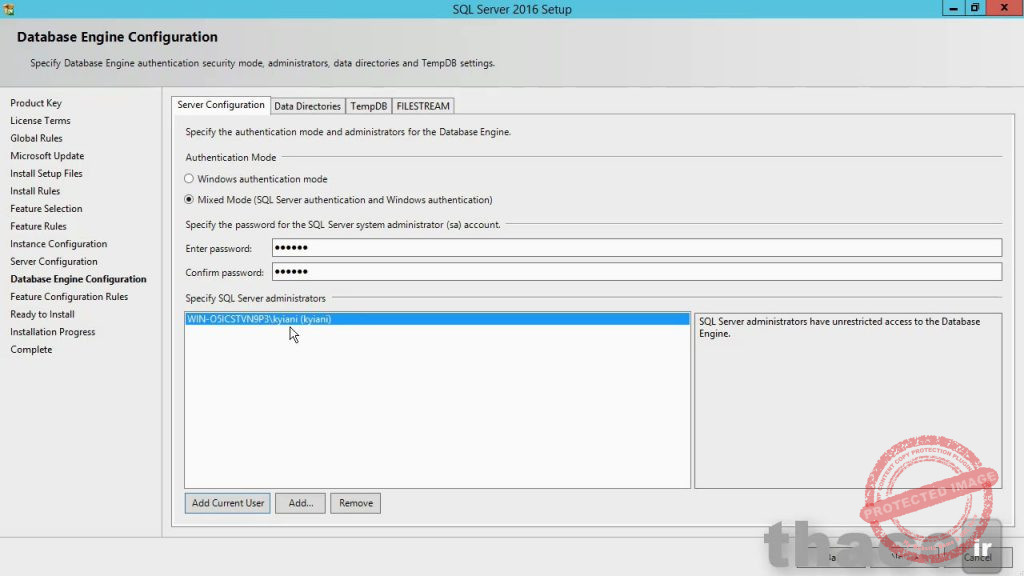
Task: Open the Product Key step
Action: click(36, 103)
